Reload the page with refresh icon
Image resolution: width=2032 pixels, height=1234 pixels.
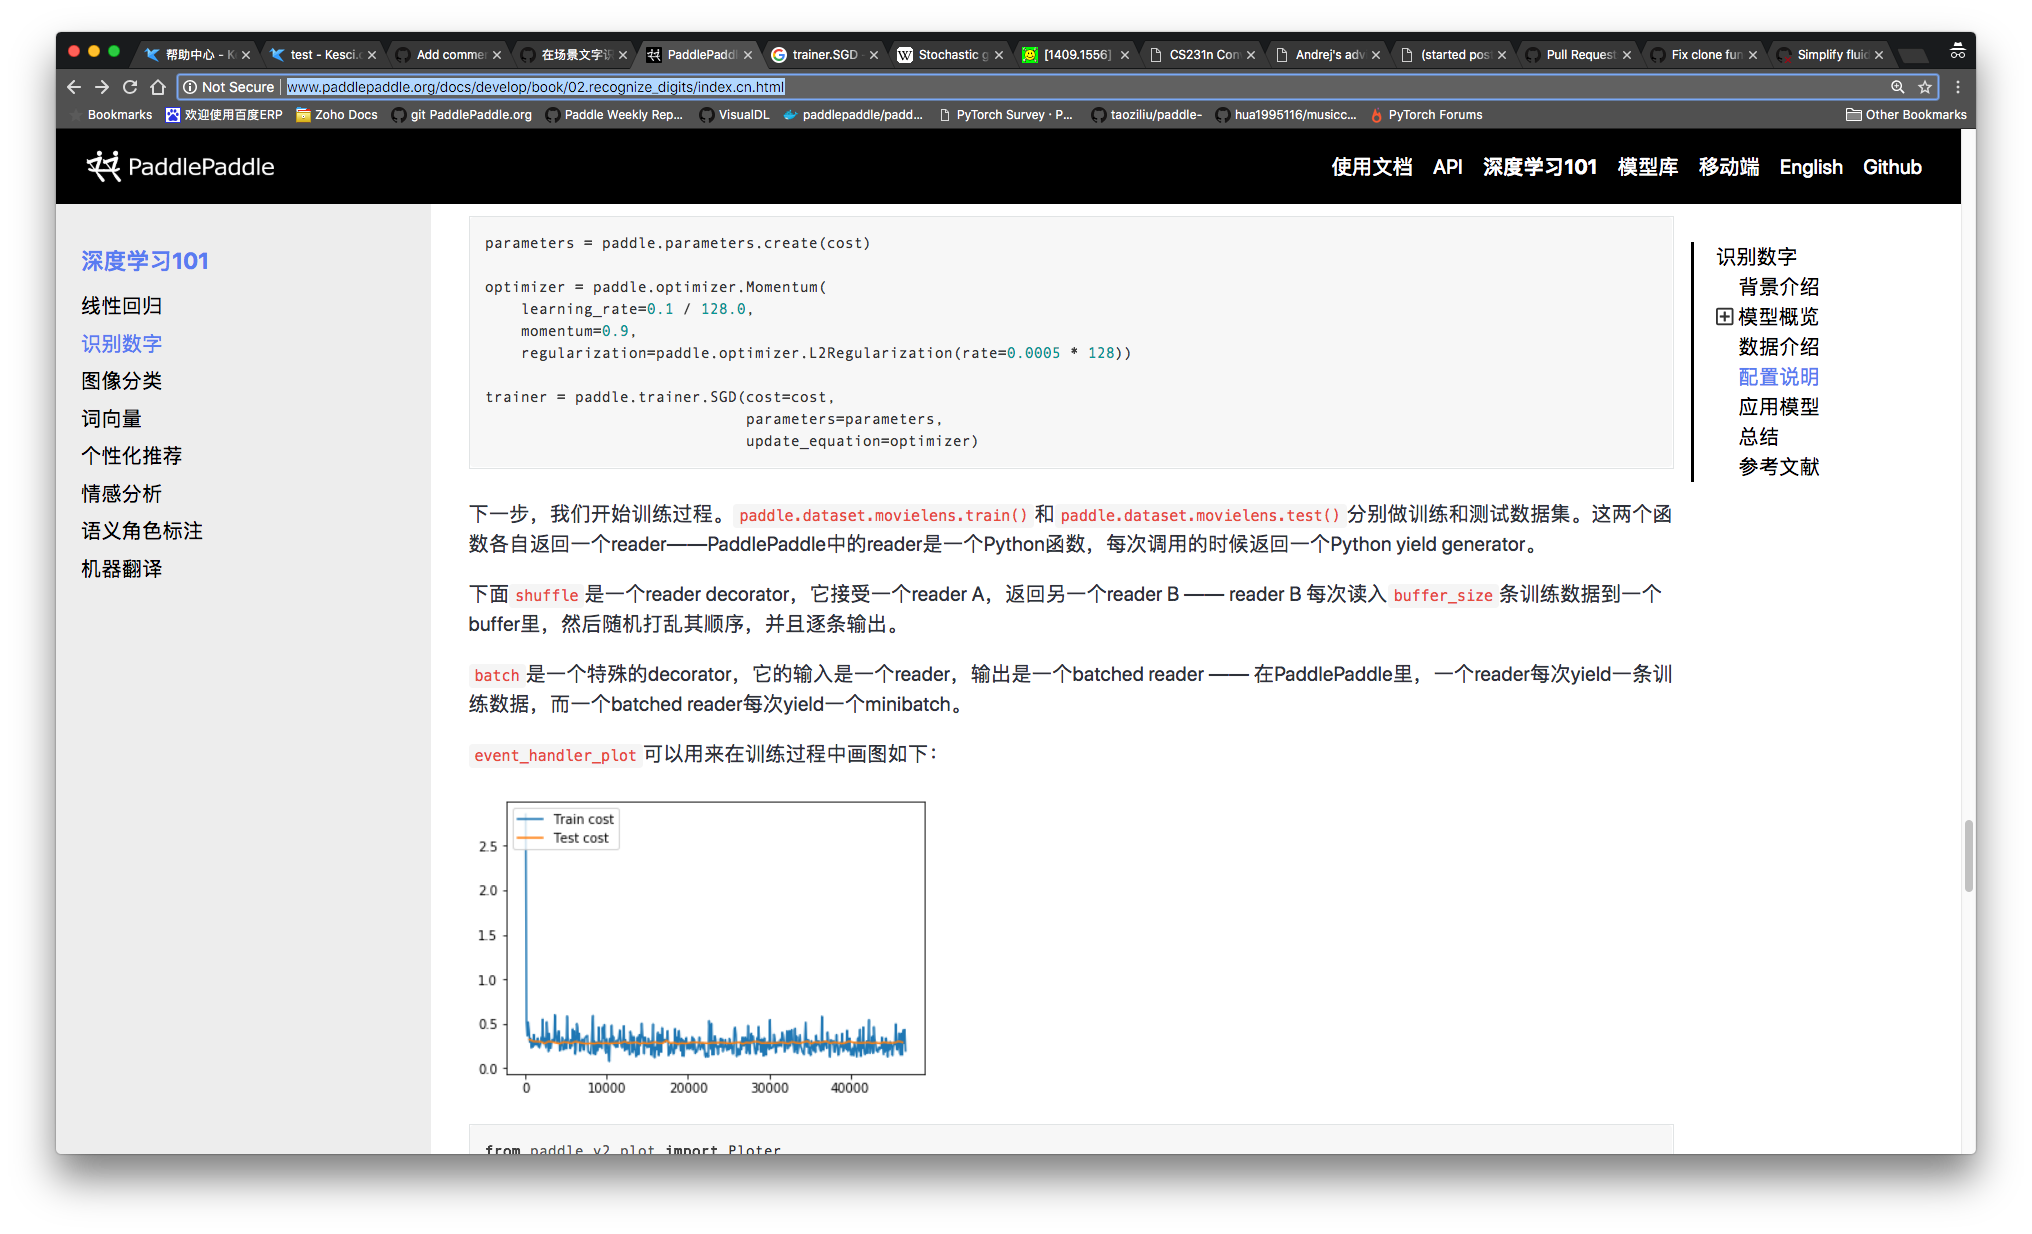click(x=130, y=87)
